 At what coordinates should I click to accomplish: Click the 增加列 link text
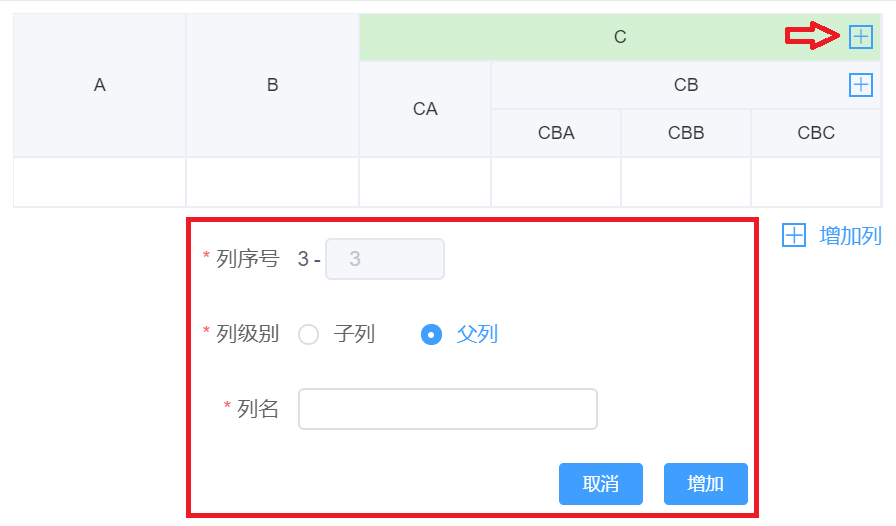850,236
